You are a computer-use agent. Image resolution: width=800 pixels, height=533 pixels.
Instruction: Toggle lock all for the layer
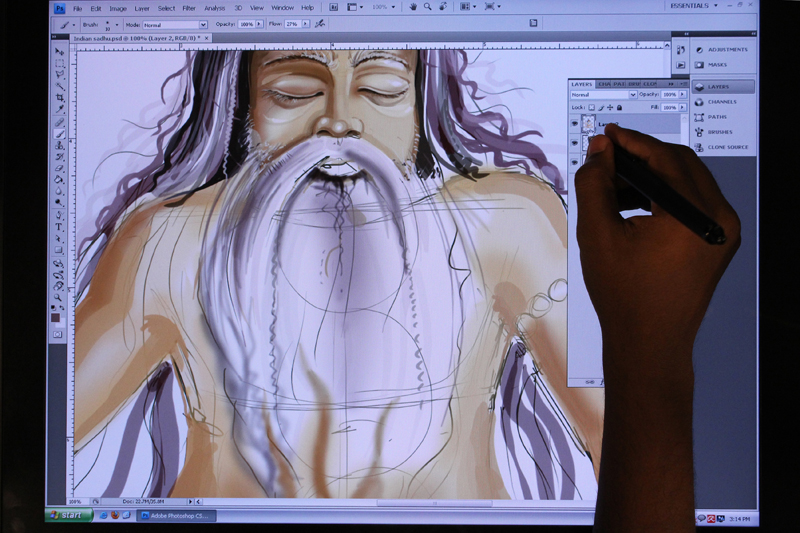[x=619, y=107]
